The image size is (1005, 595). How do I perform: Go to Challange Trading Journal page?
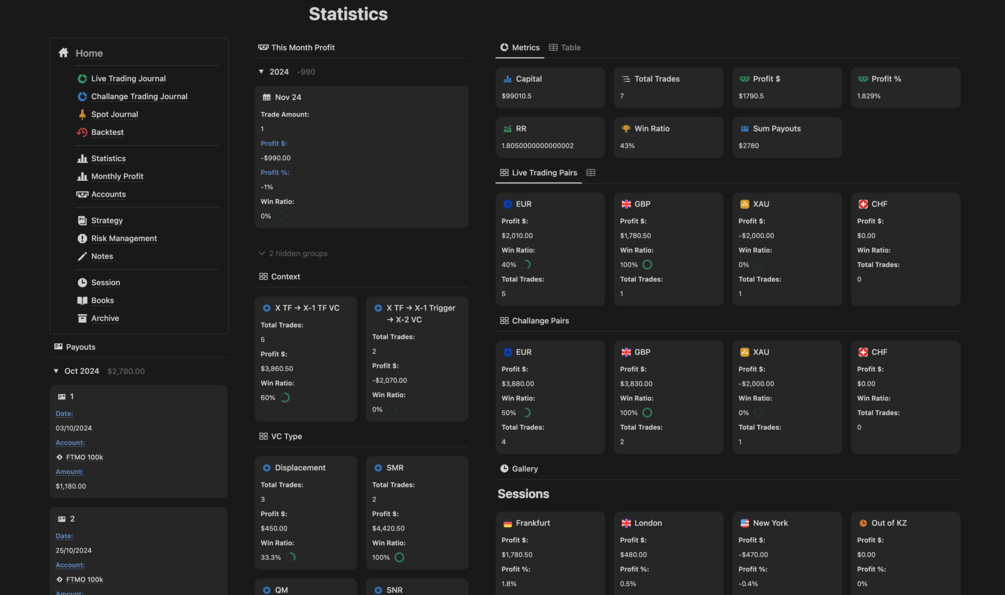[139, 96]
